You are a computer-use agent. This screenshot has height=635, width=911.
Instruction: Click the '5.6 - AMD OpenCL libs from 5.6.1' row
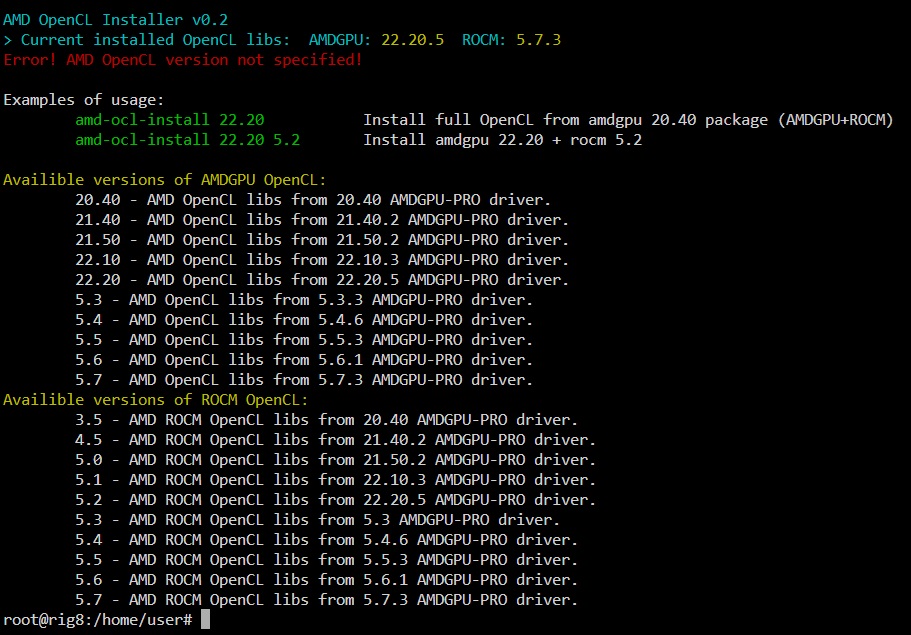[x=304, y=360]
